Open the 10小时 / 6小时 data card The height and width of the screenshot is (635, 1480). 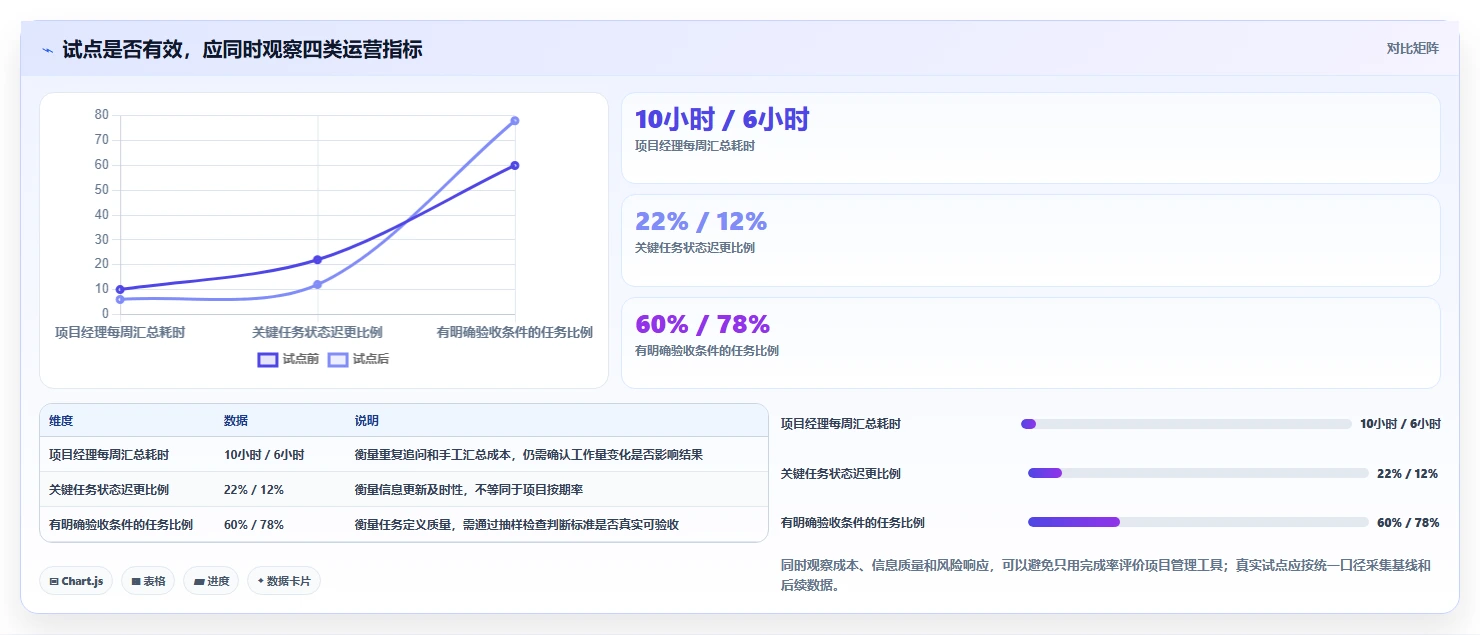tap(1031, 138)
